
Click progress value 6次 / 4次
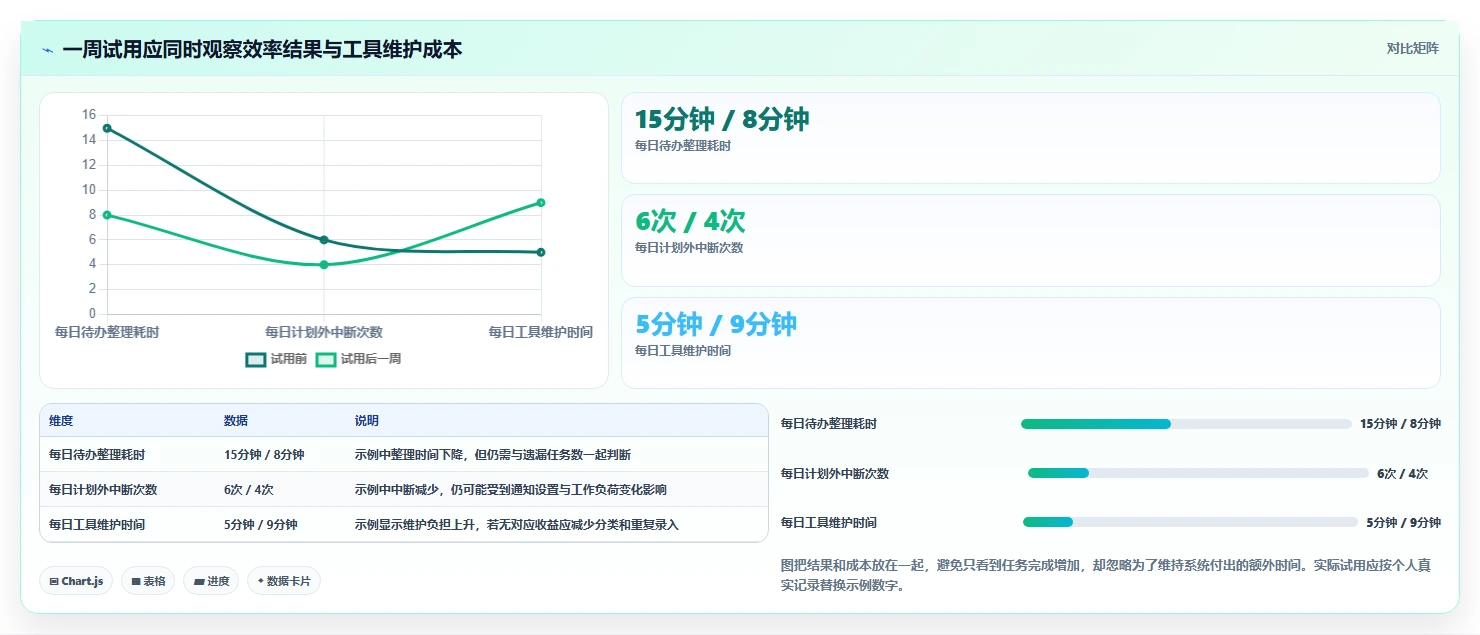pyautogui.click(x=1402, y=473)
